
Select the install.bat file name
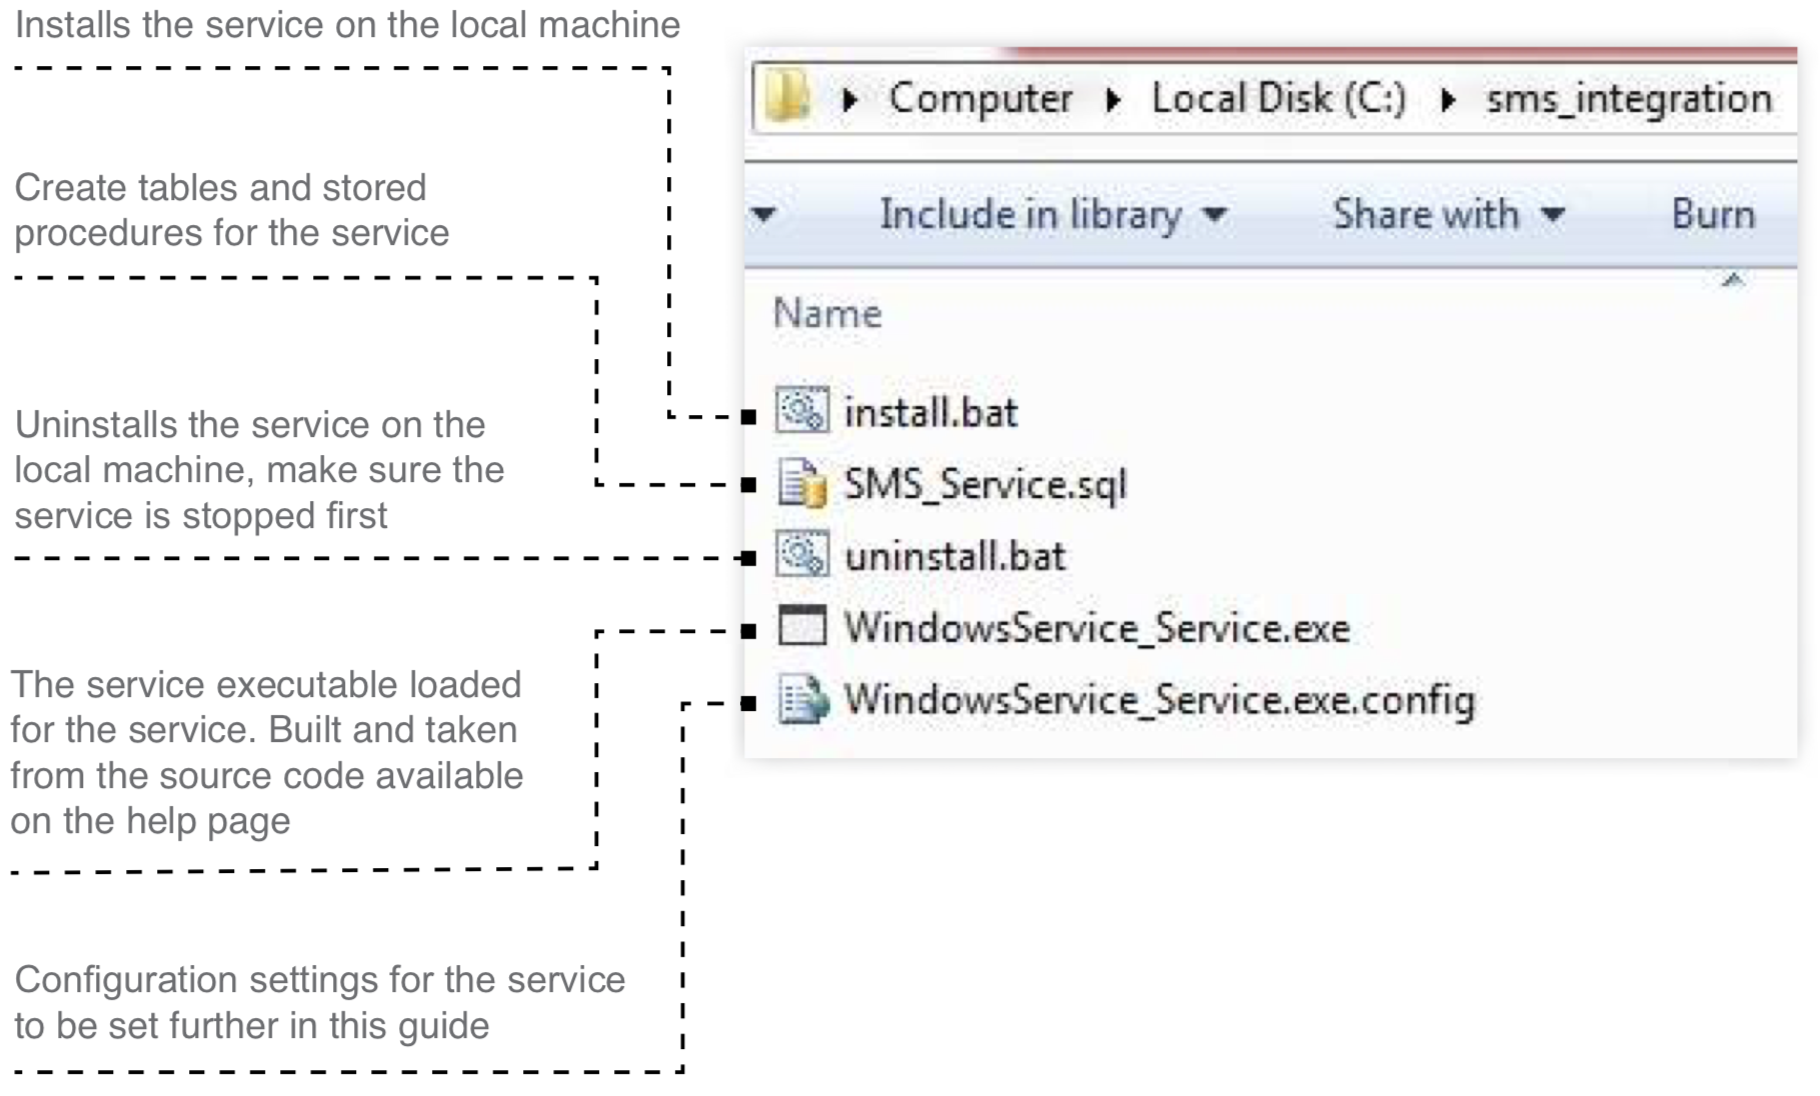tap(931, 412)
